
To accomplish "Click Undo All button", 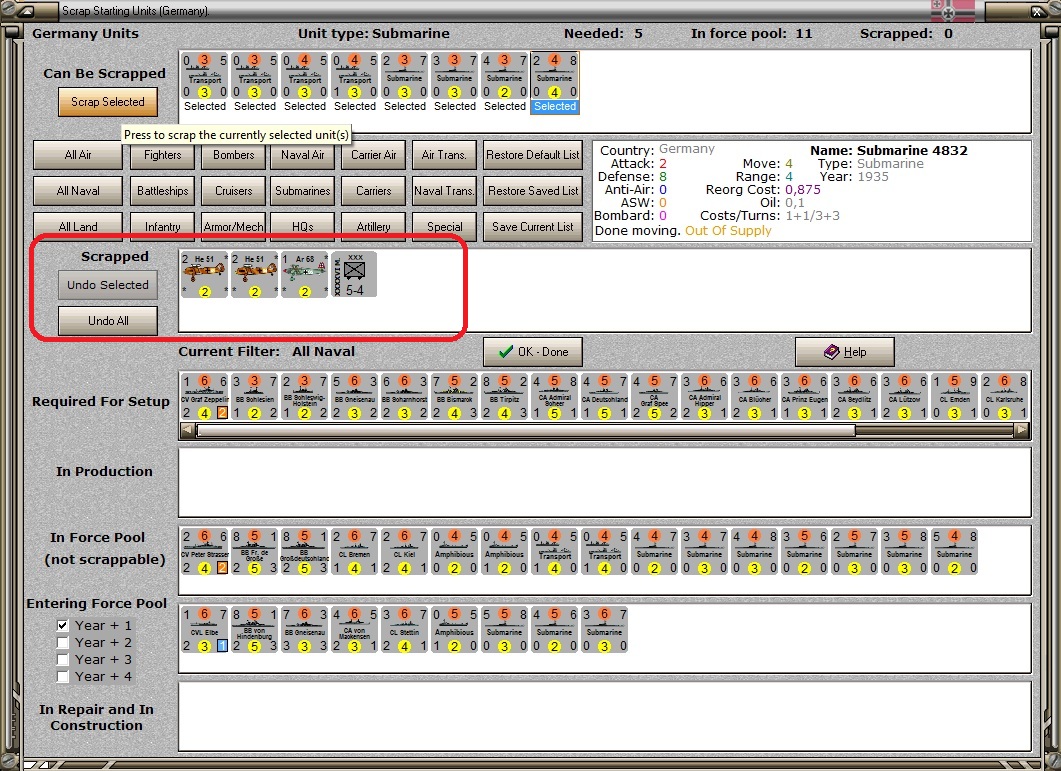I will pos(108,321).
